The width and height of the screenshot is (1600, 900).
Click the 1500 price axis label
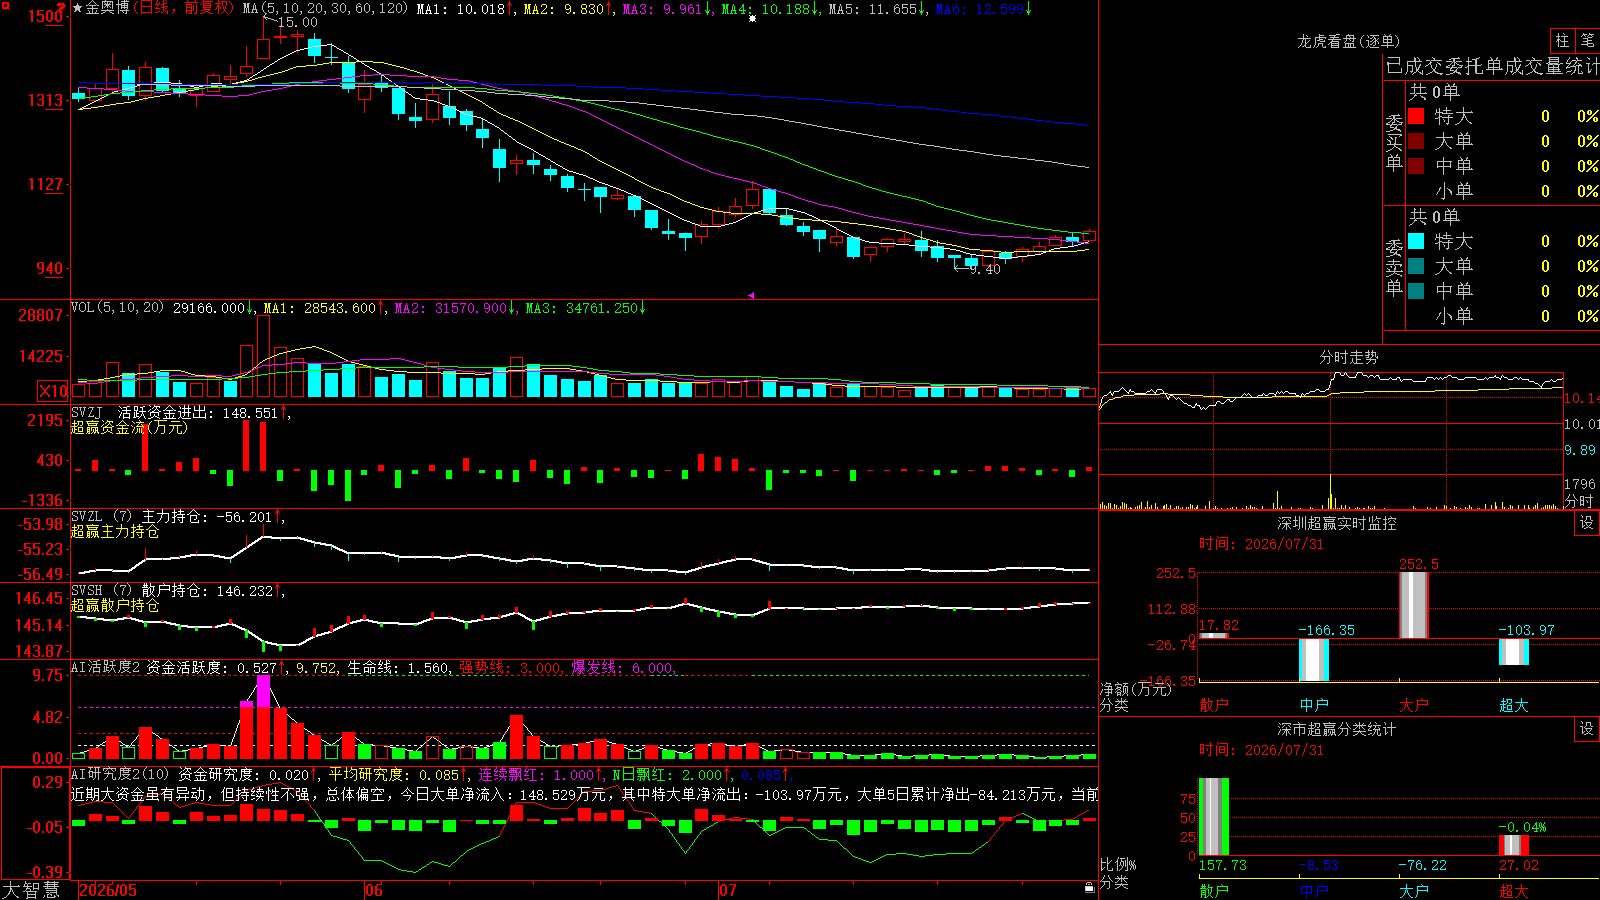point(46,16)
